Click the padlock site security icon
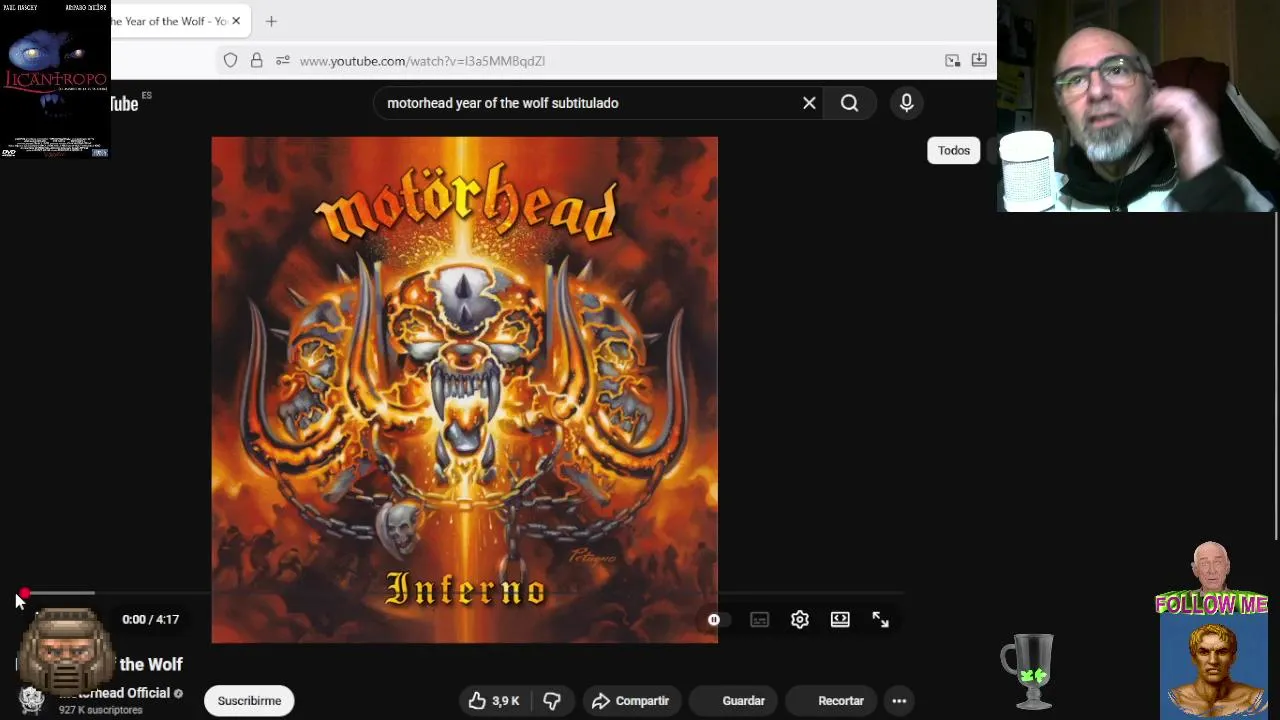 click(257, 61)
